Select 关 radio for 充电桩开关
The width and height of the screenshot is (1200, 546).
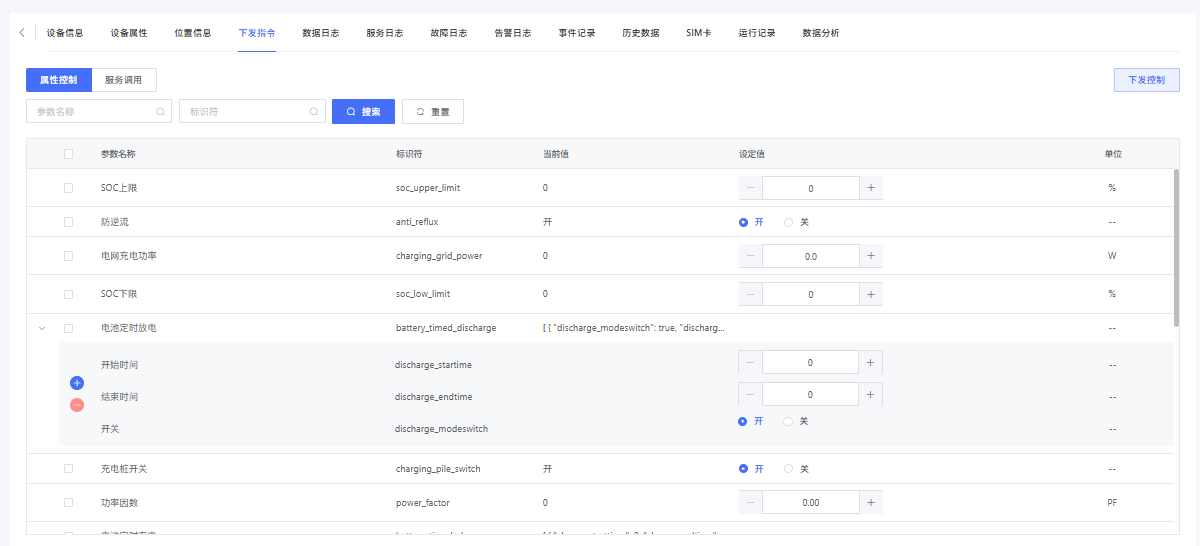pos(789,468)
